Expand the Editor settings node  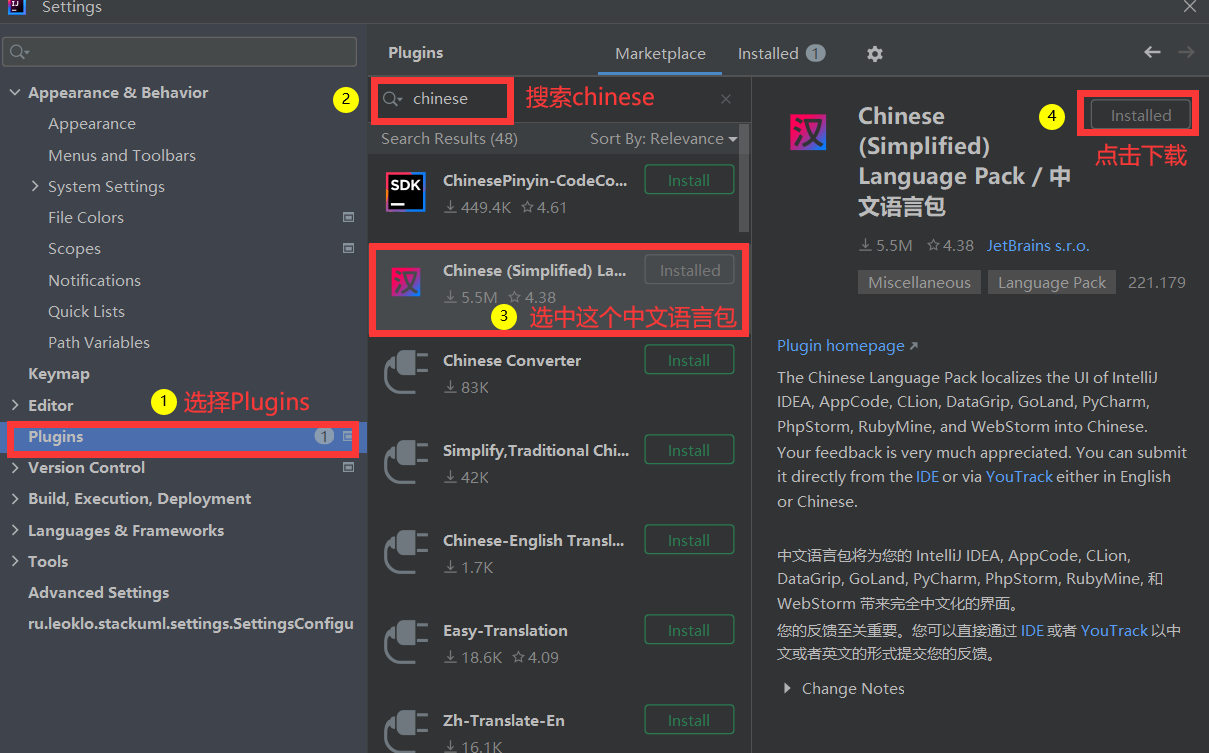pos(15,405)
